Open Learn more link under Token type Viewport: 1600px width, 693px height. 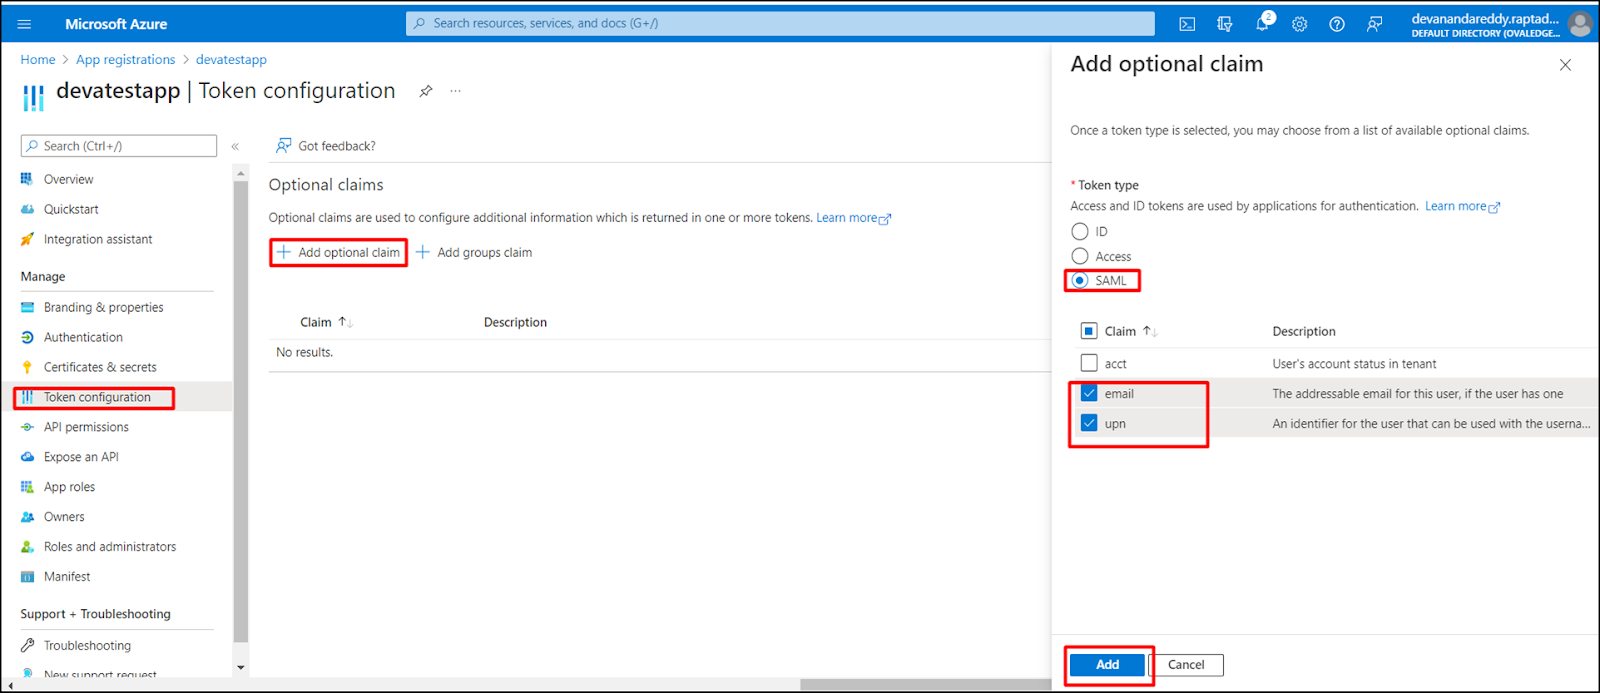[x=1462, y=206]
